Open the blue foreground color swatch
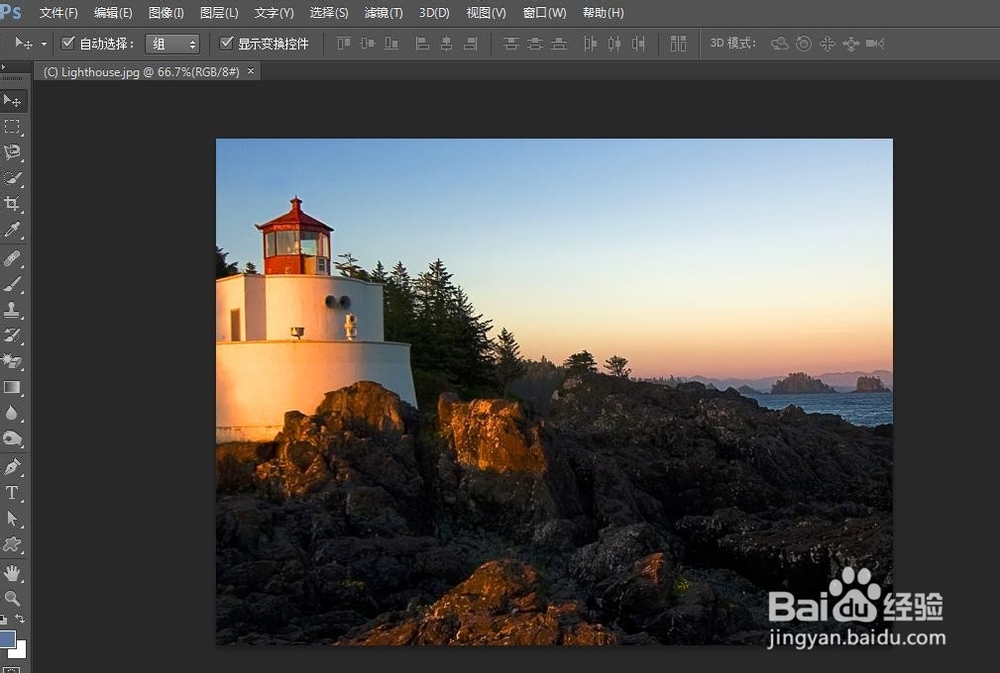 click(x=7, y=639)
